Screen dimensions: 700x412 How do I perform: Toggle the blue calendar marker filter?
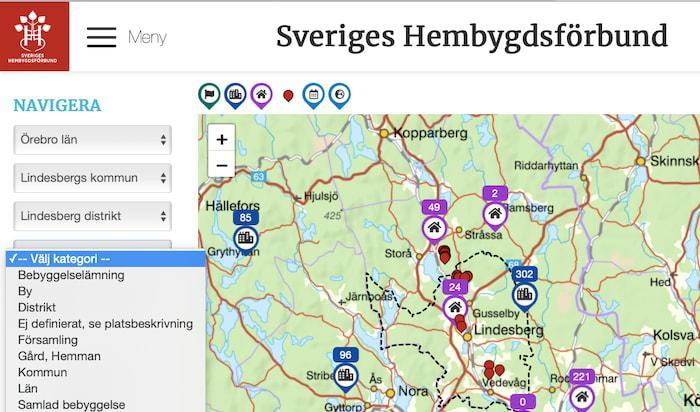313,95
